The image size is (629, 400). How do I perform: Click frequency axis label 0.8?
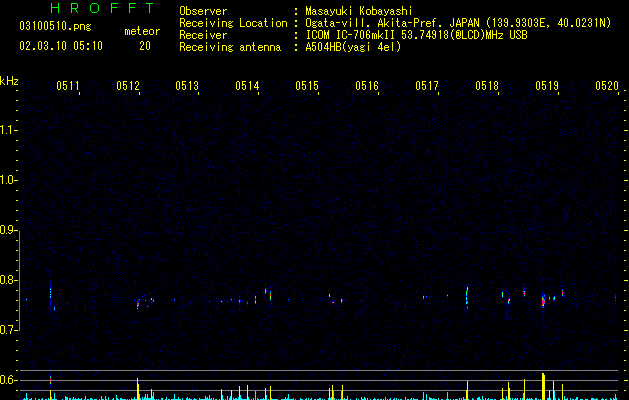8,280
